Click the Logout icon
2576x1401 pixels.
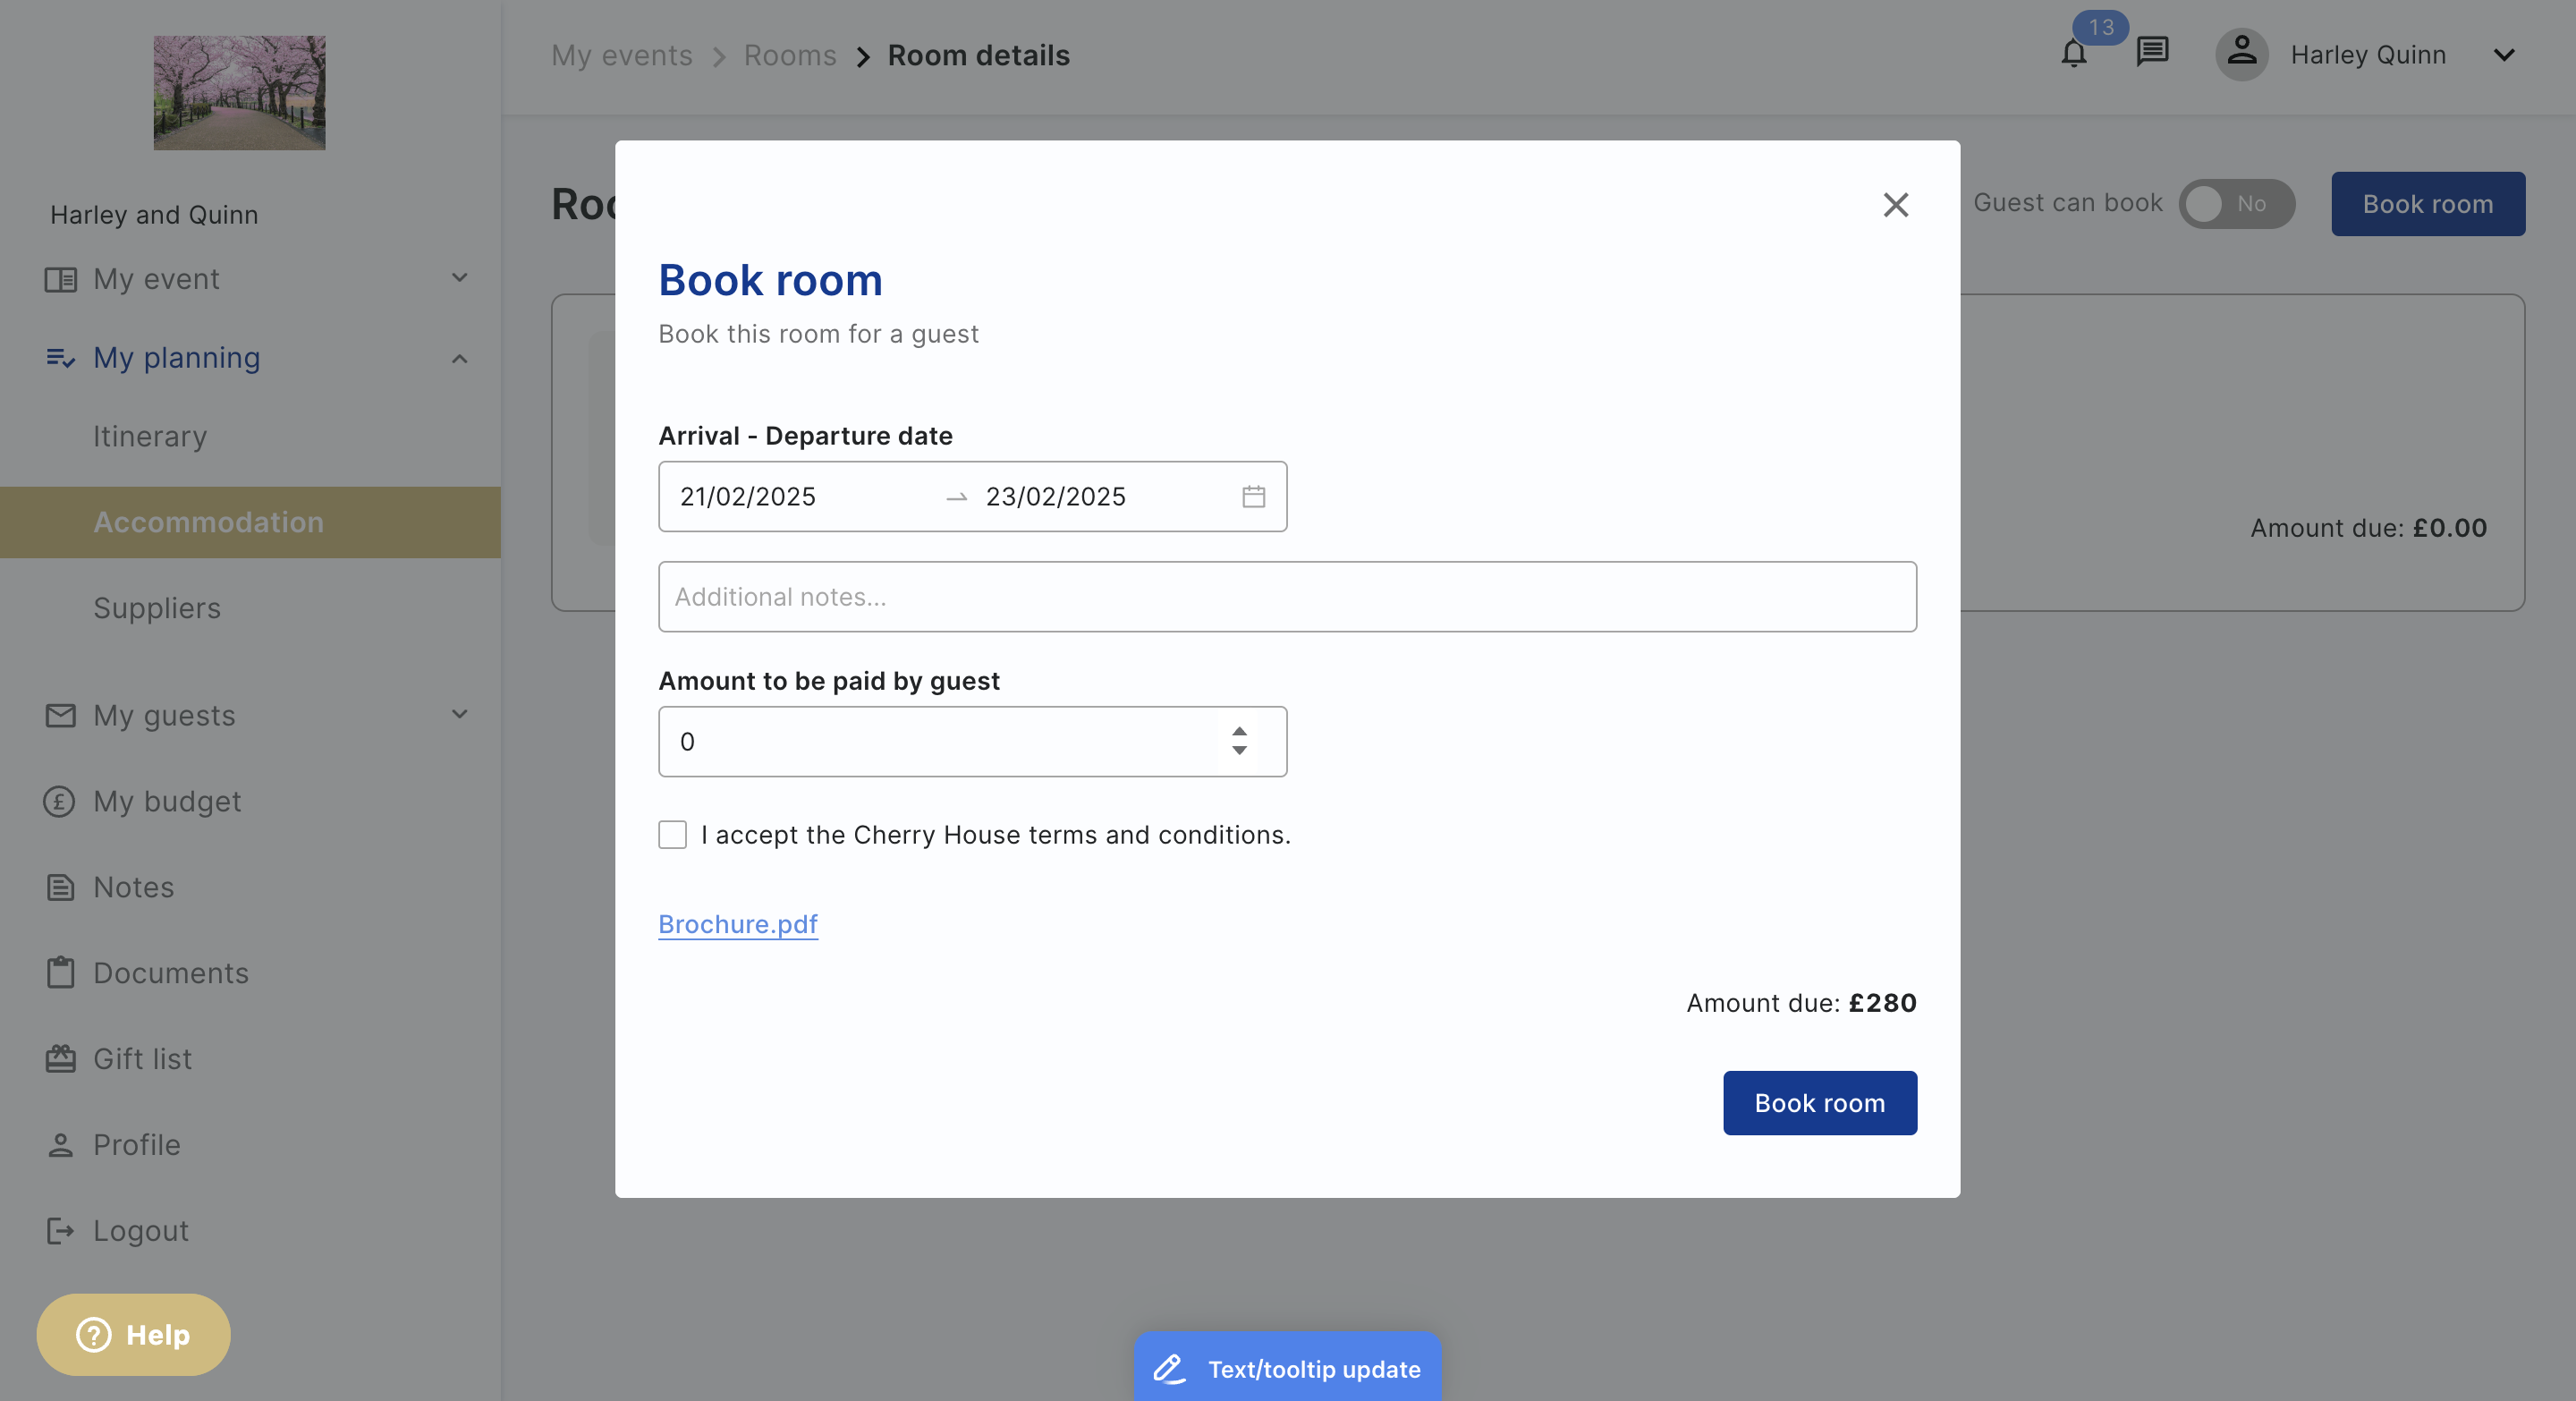(60, 1231)
